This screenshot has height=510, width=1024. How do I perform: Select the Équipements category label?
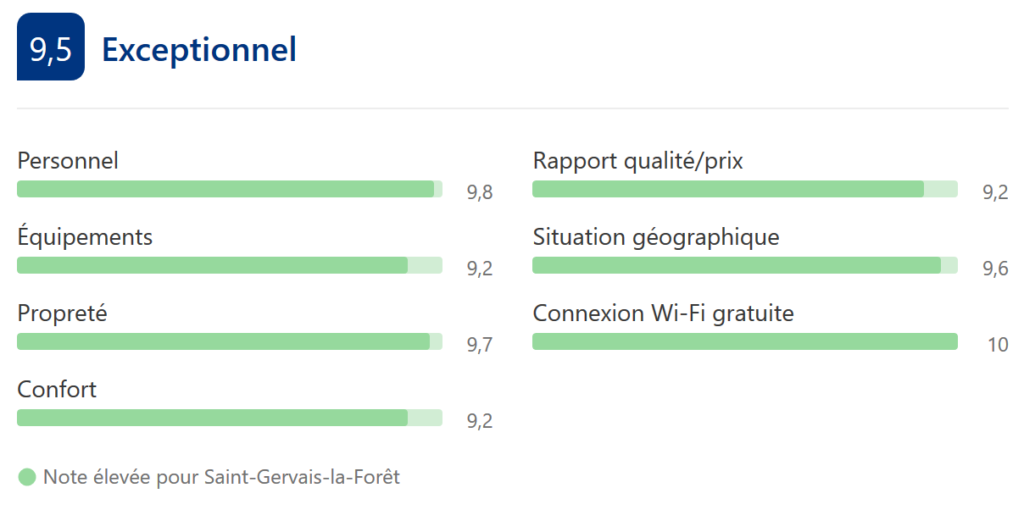85,236
